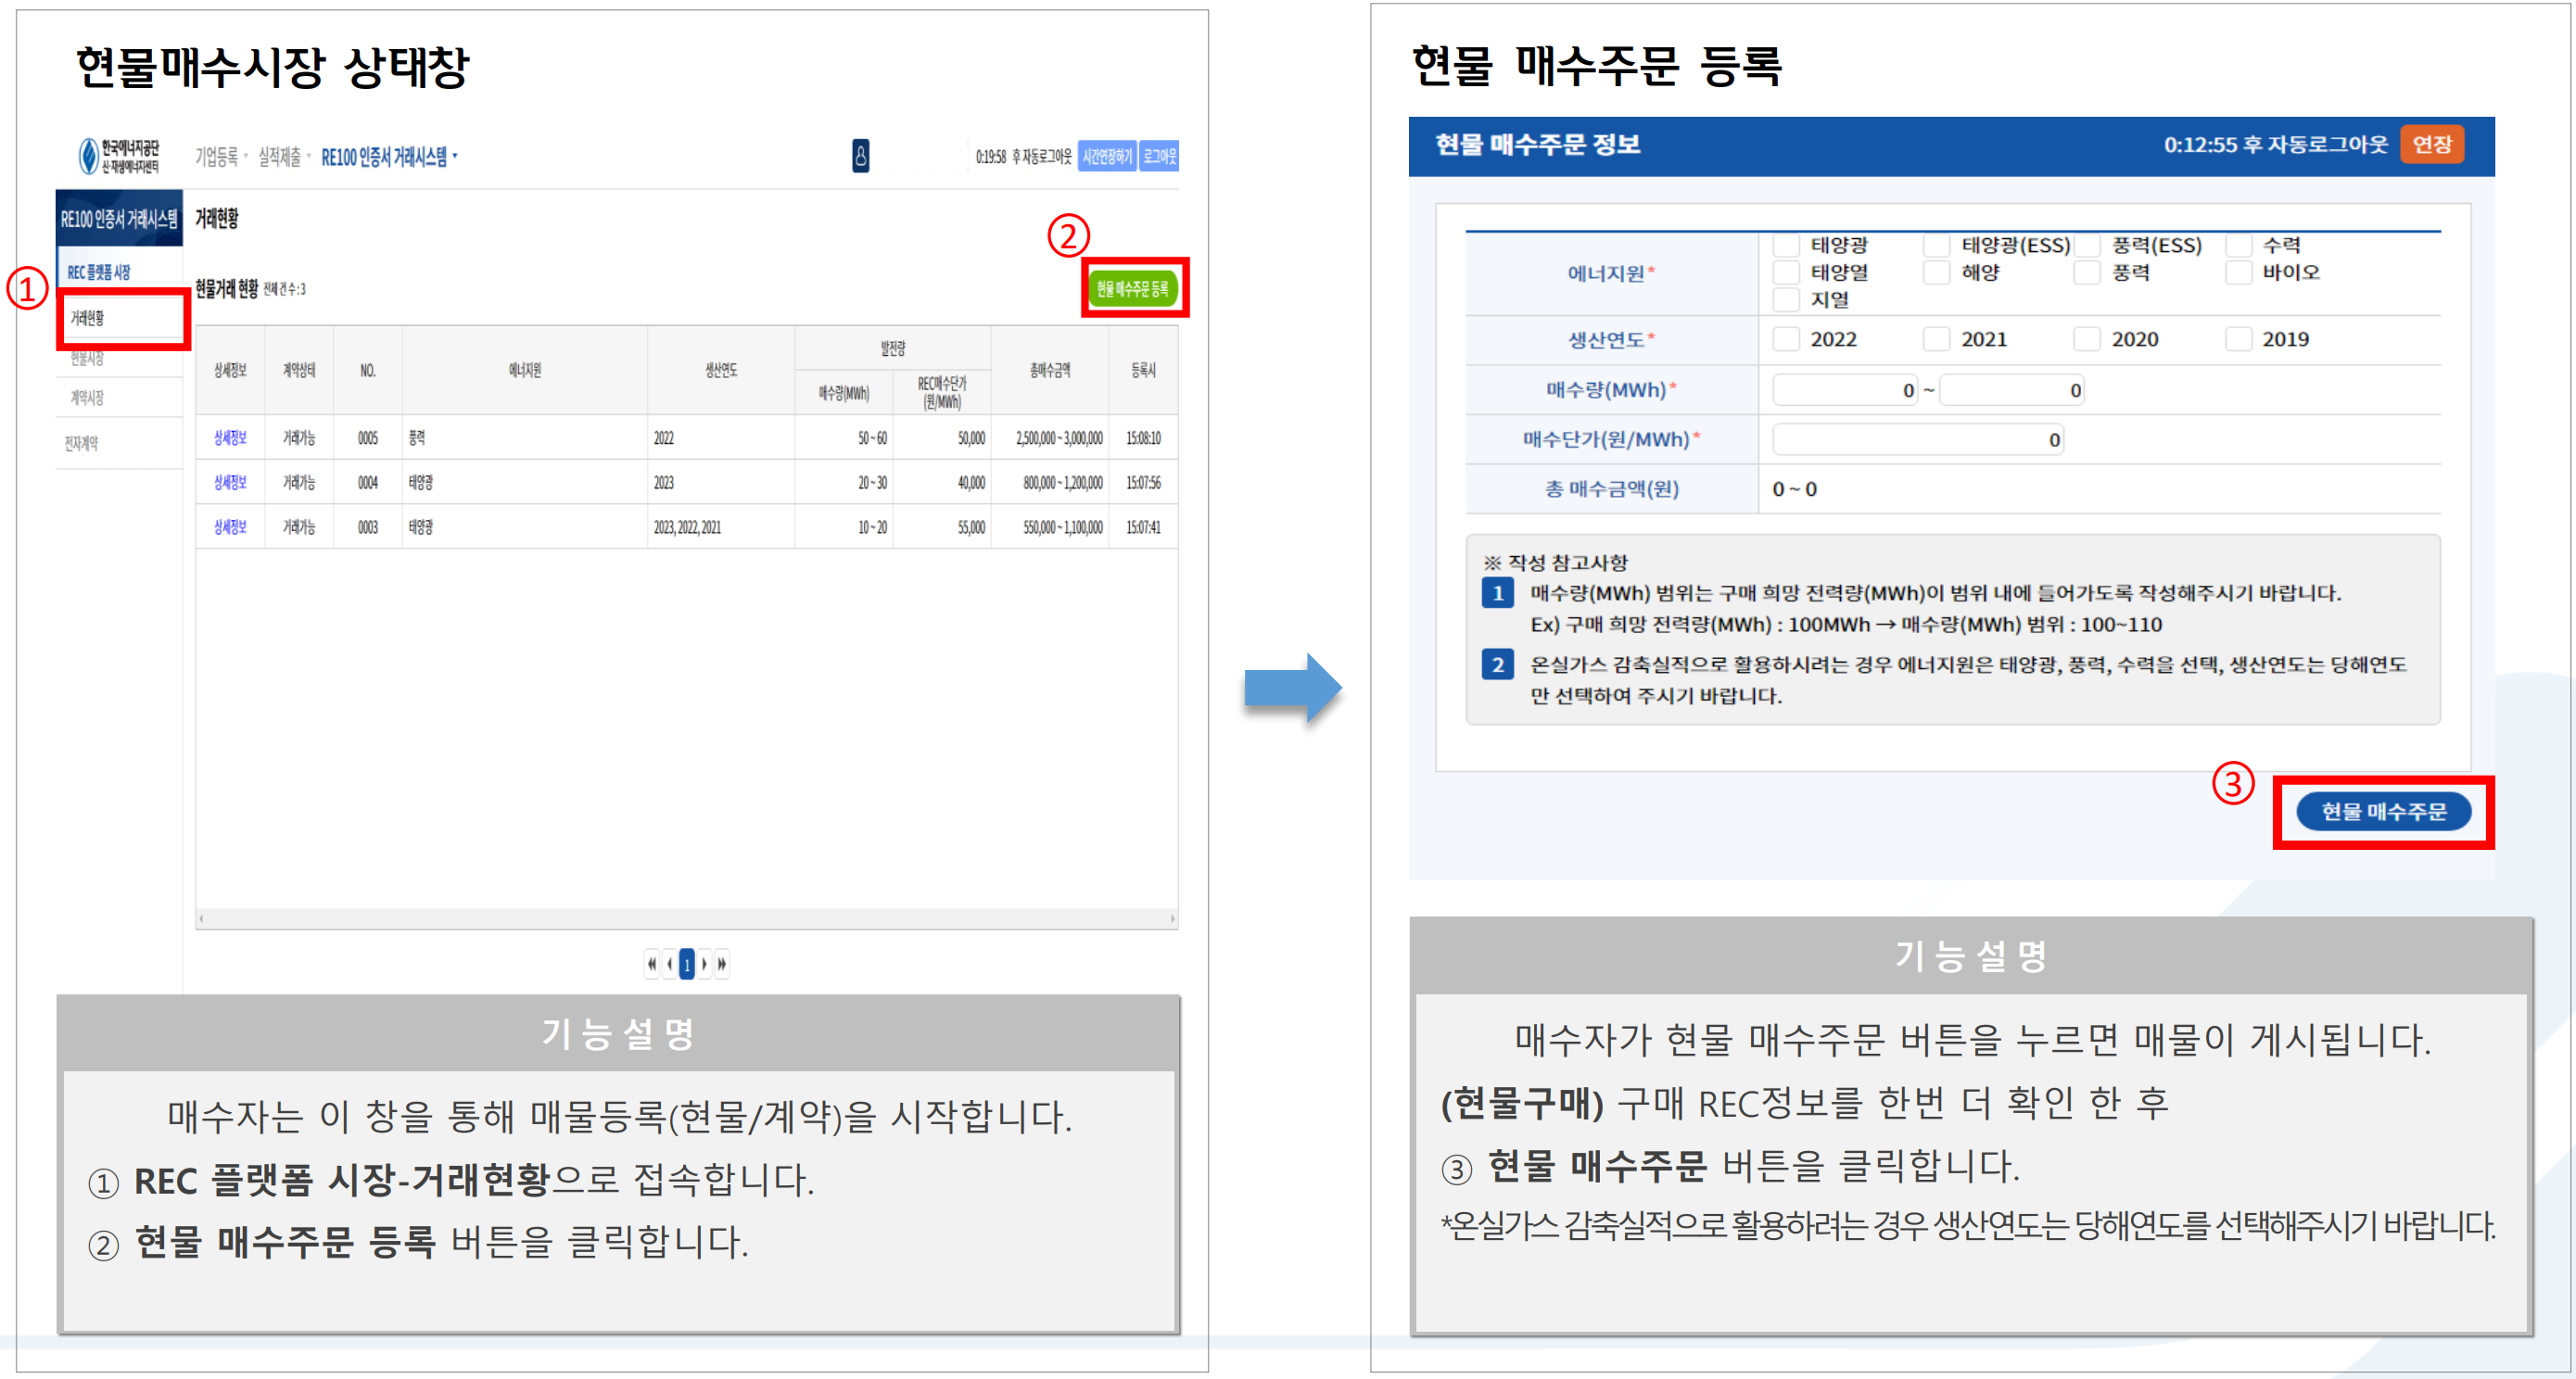Click the blue 현물 매수주문 submit button
This screenshot has width=2576, height=1379.
click(2383, 812)
